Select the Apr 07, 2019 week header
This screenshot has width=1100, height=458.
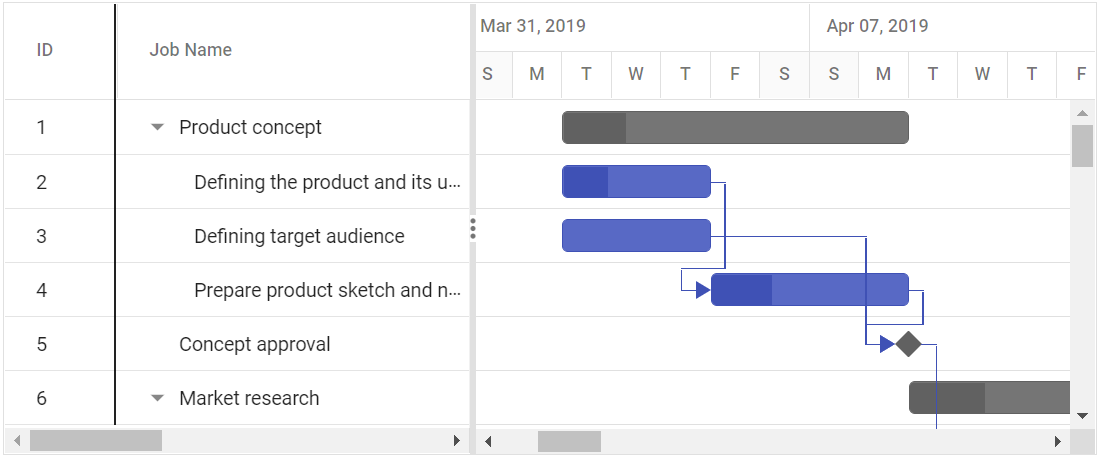[x=877, y=26]
